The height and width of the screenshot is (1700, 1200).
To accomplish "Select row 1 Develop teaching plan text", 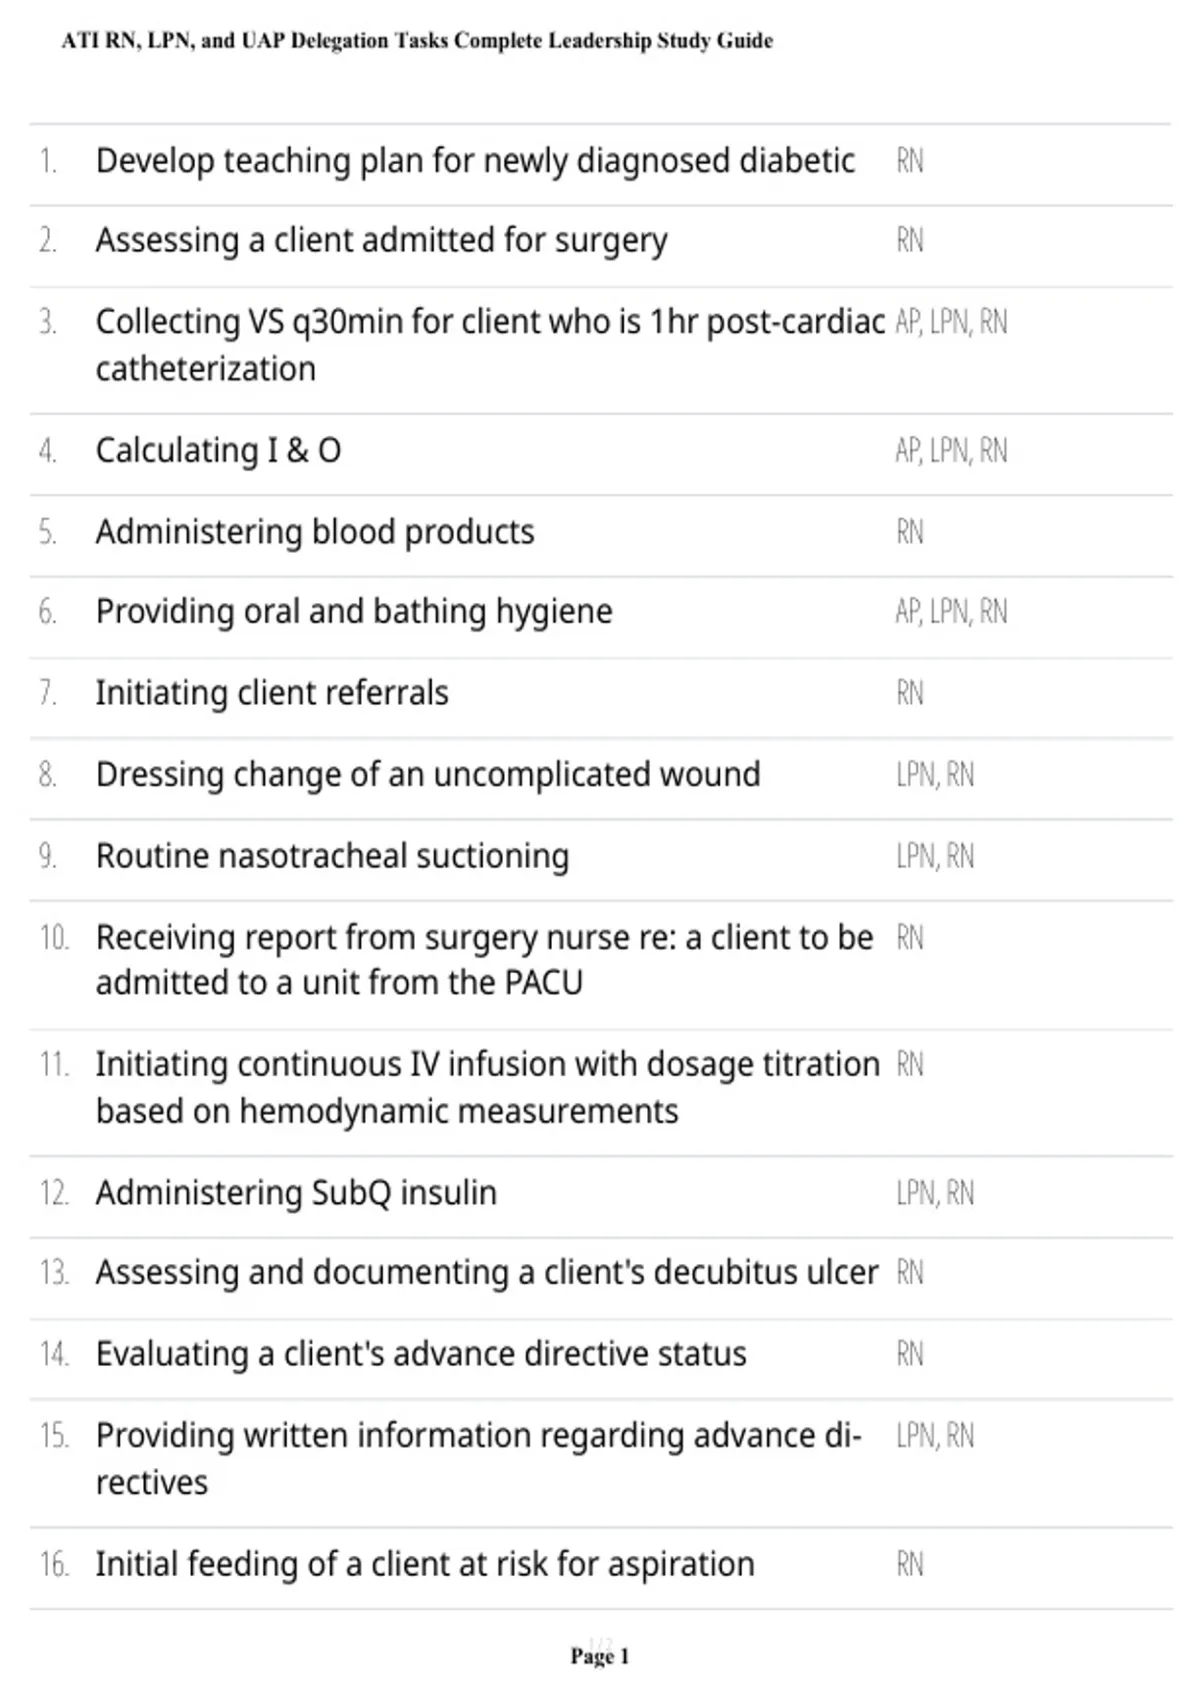I will tap(475, 161).
